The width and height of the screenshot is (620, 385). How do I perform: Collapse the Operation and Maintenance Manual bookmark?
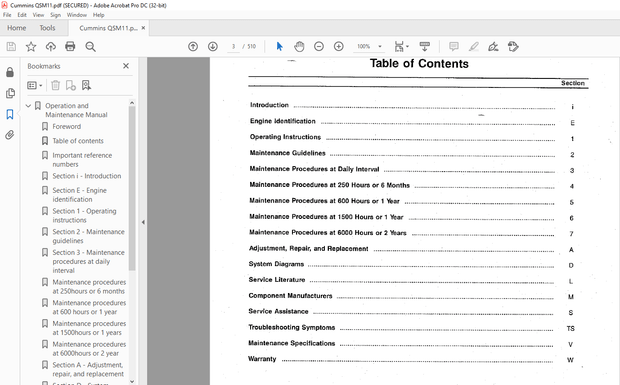(x=28, y=106)
